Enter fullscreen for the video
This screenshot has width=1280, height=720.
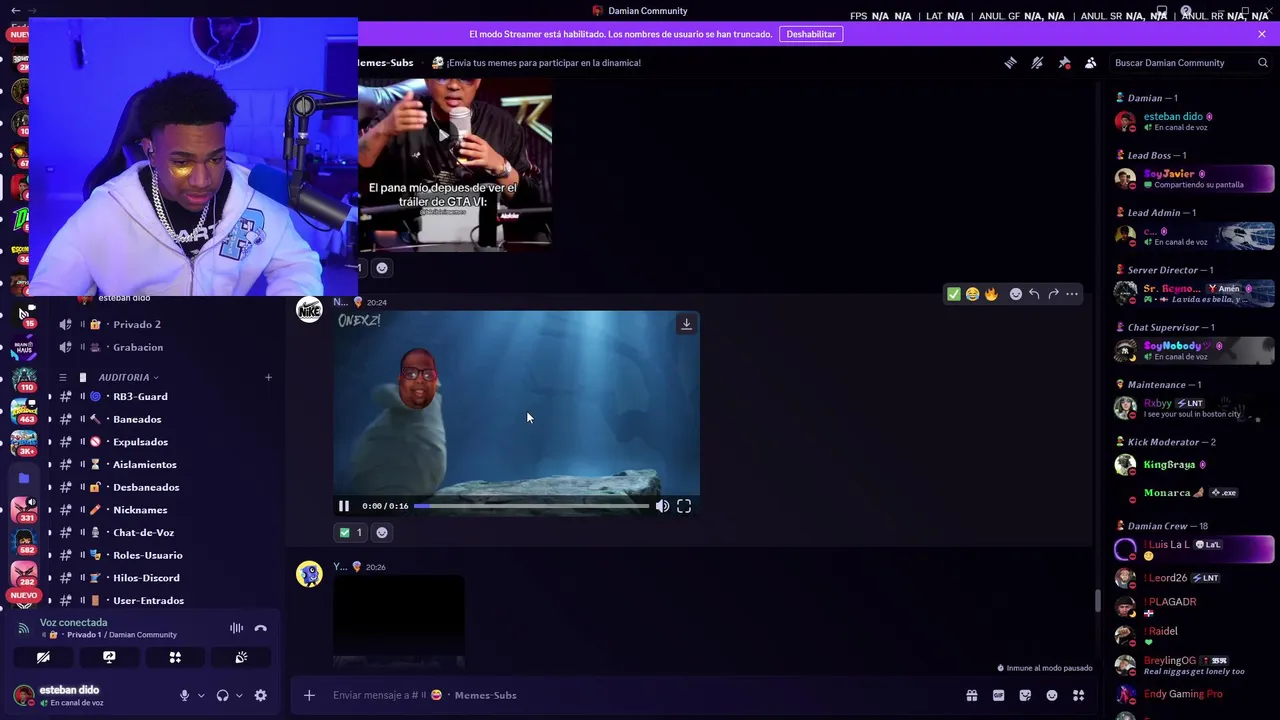click(x=684, y=506)
